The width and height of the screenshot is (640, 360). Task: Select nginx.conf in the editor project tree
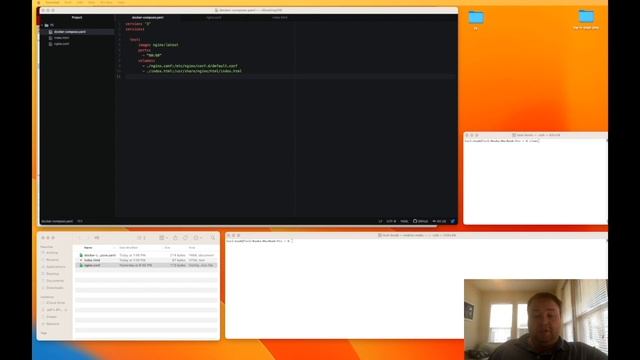pyautogui.click(x=62, y=44)
